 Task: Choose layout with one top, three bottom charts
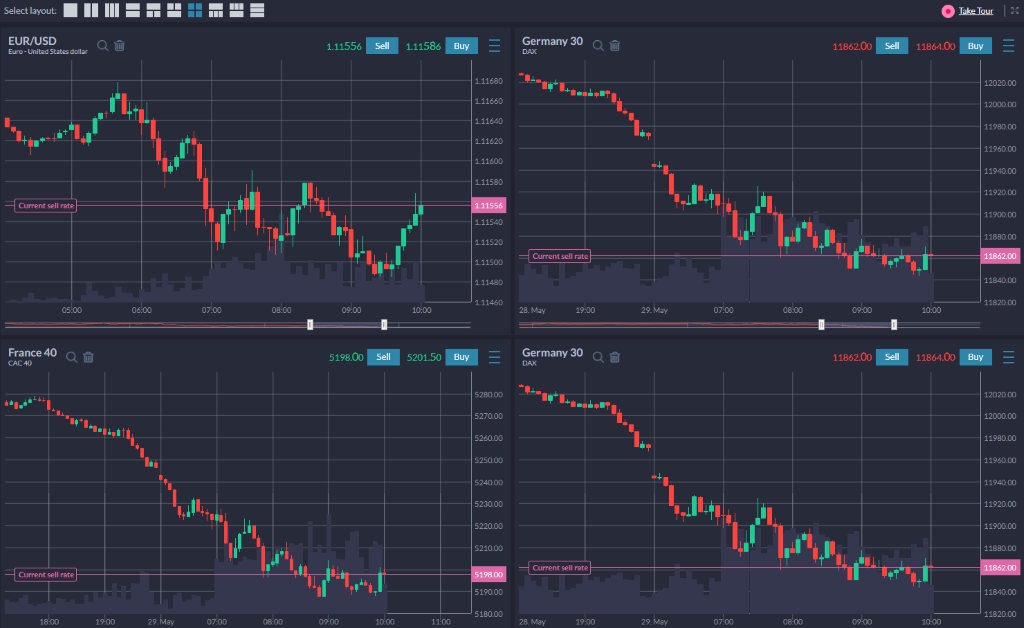(x=216, y=10)
